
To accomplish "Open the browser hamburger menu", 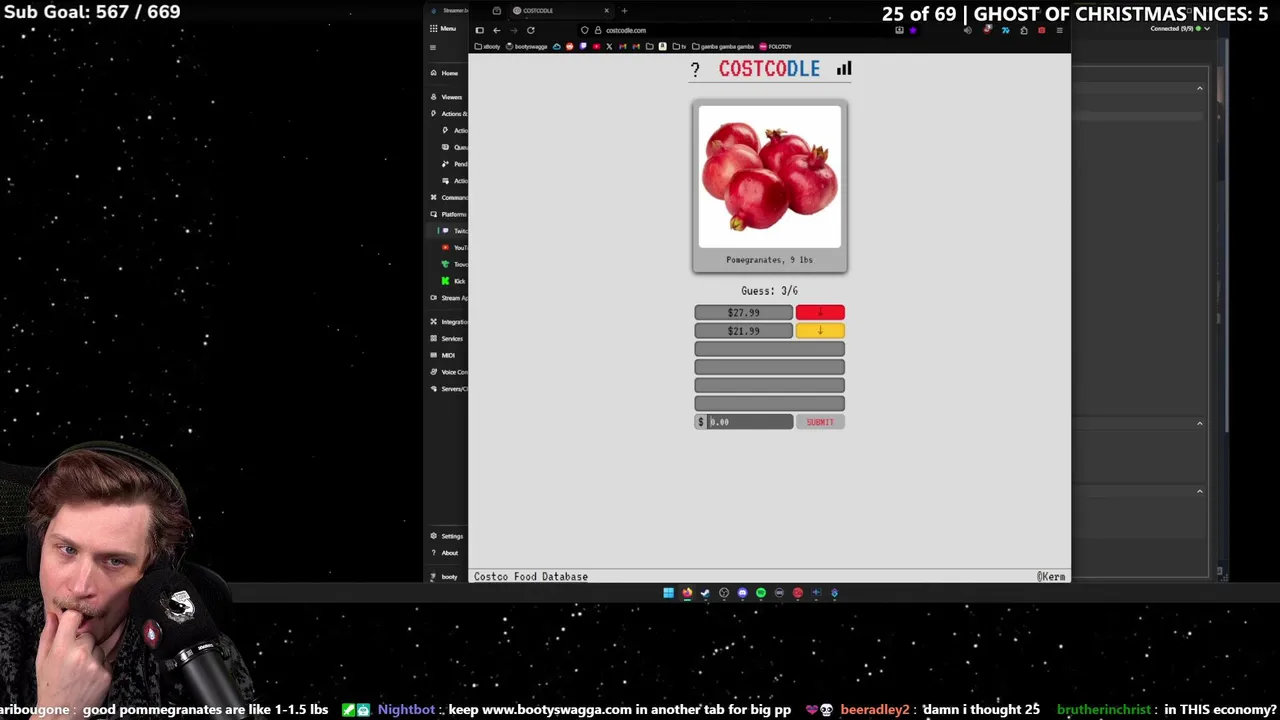I will coord(1059,30).
